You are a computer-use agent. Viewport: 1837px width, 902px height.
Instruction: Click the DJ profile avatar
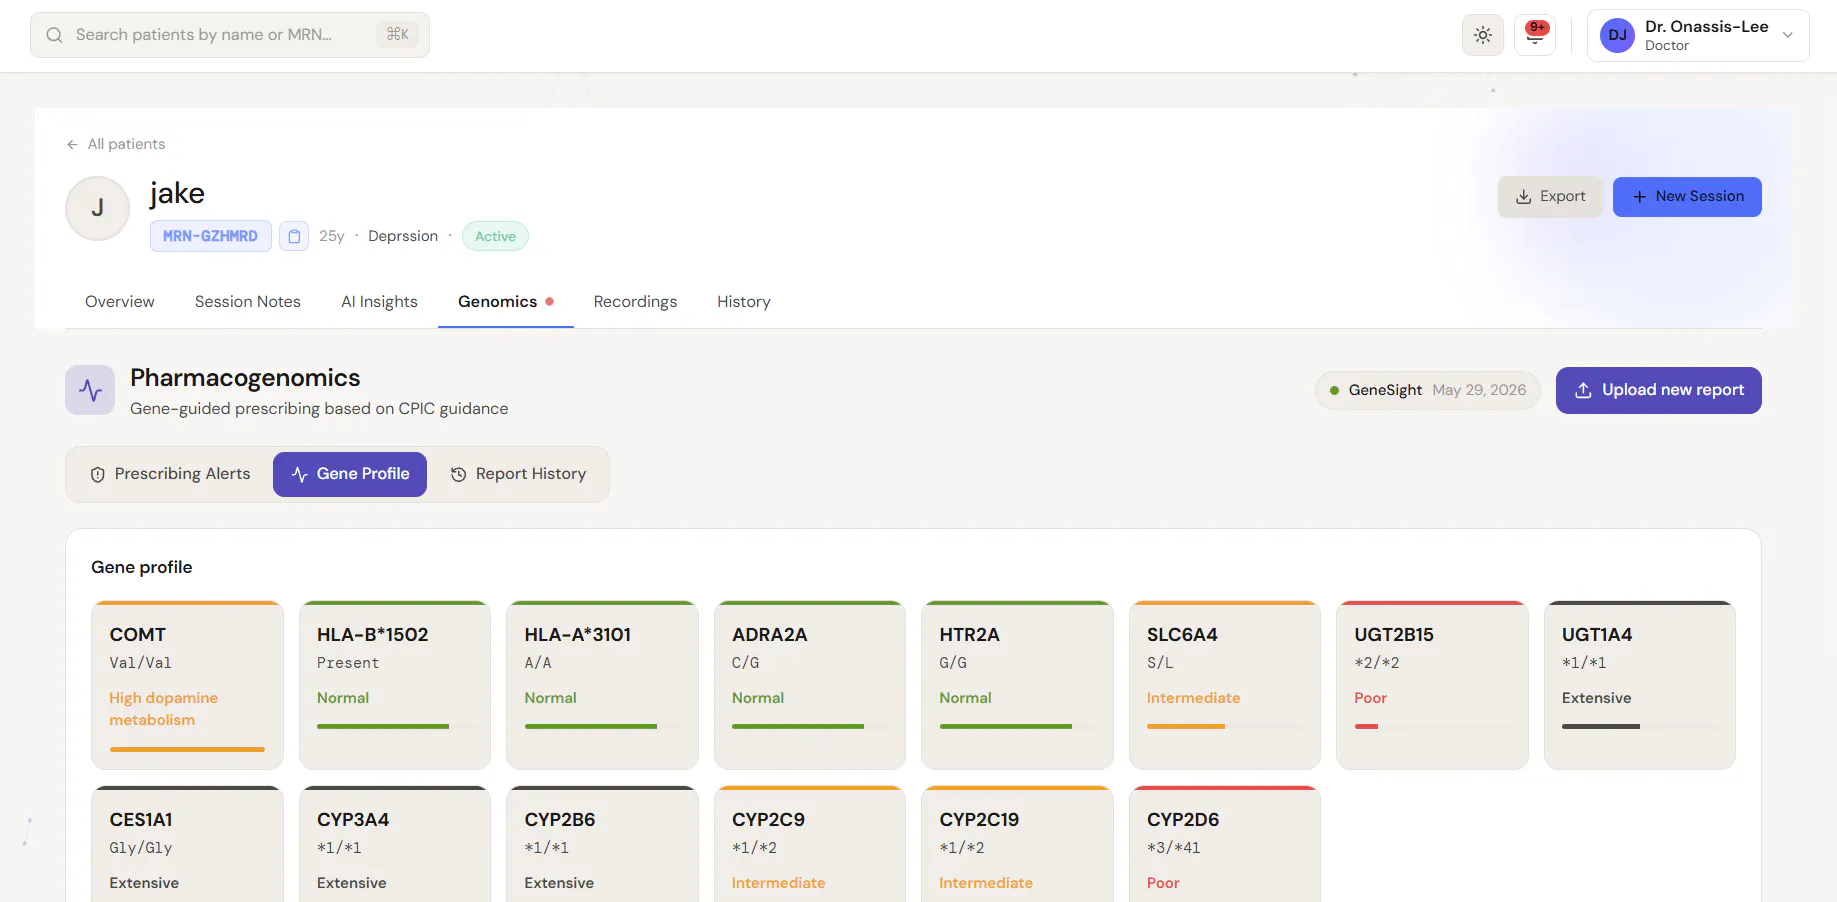[1617, 35]
